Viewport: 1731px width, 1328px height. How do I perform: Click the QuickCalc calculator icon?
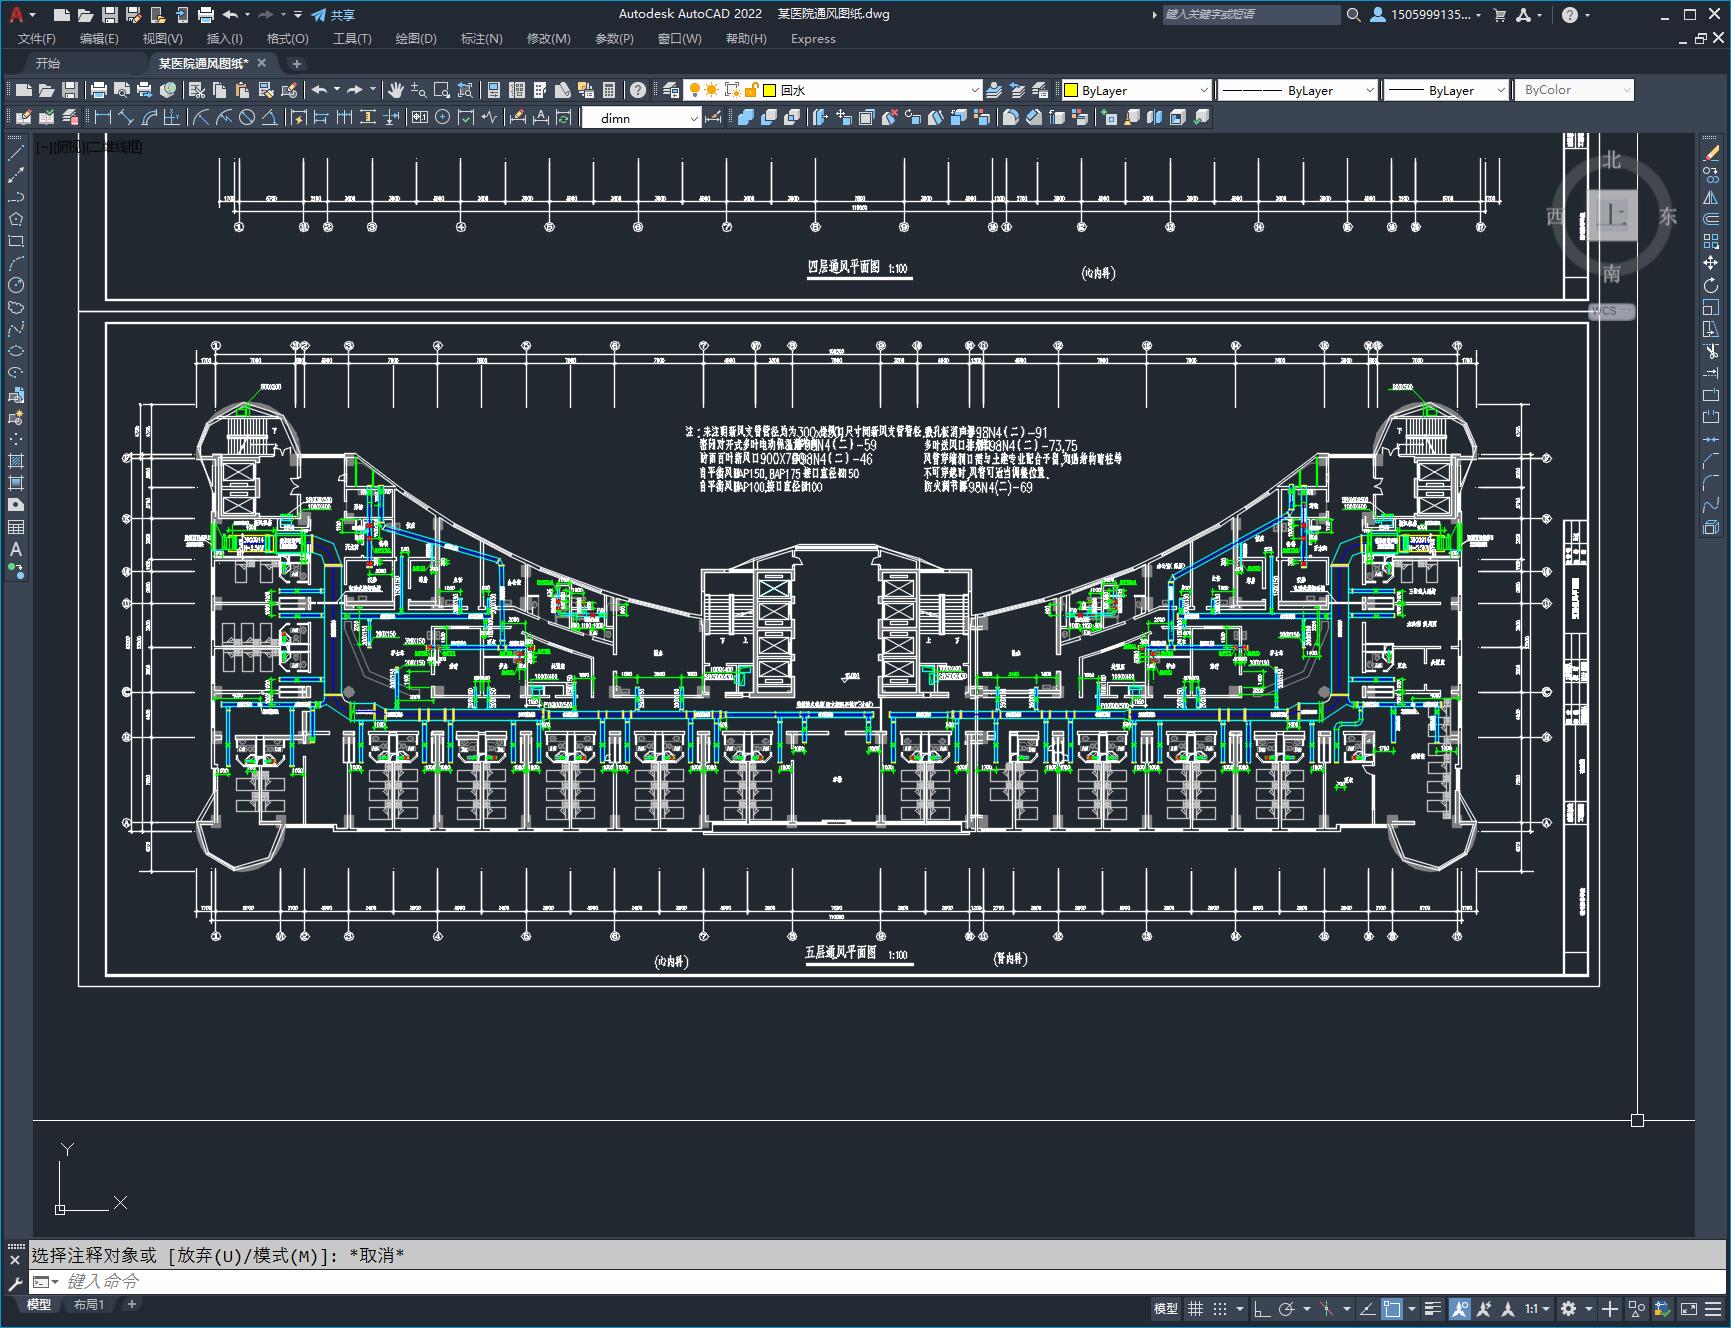point(609,90)
